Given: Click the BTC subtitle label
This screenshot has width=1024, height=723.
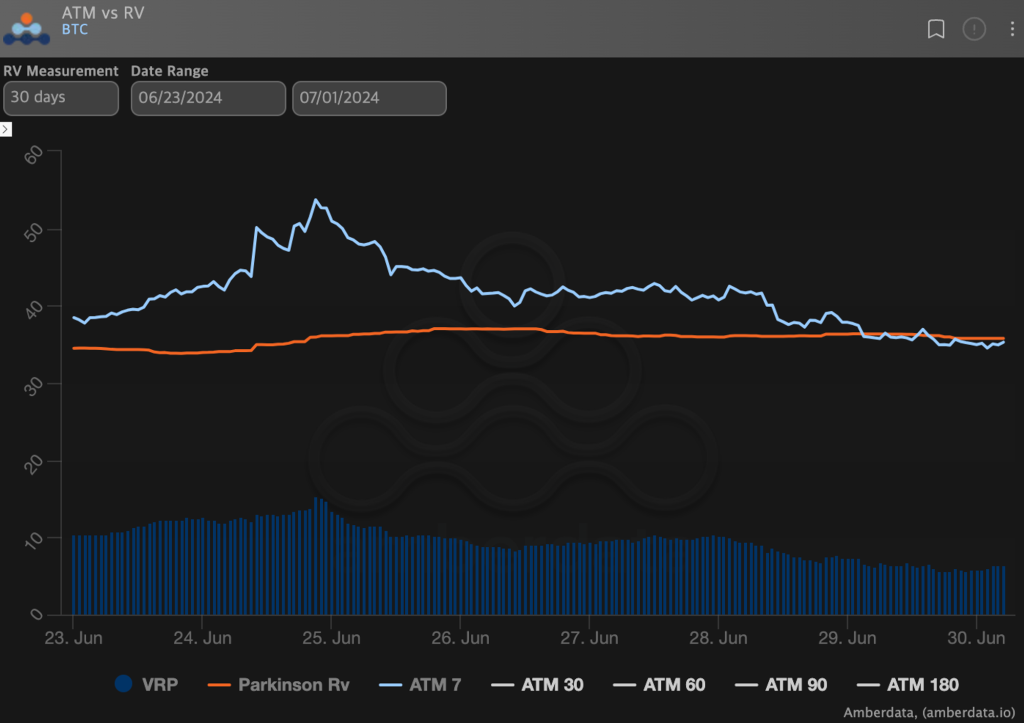Looking at the screenshot, I should (75, 30).
